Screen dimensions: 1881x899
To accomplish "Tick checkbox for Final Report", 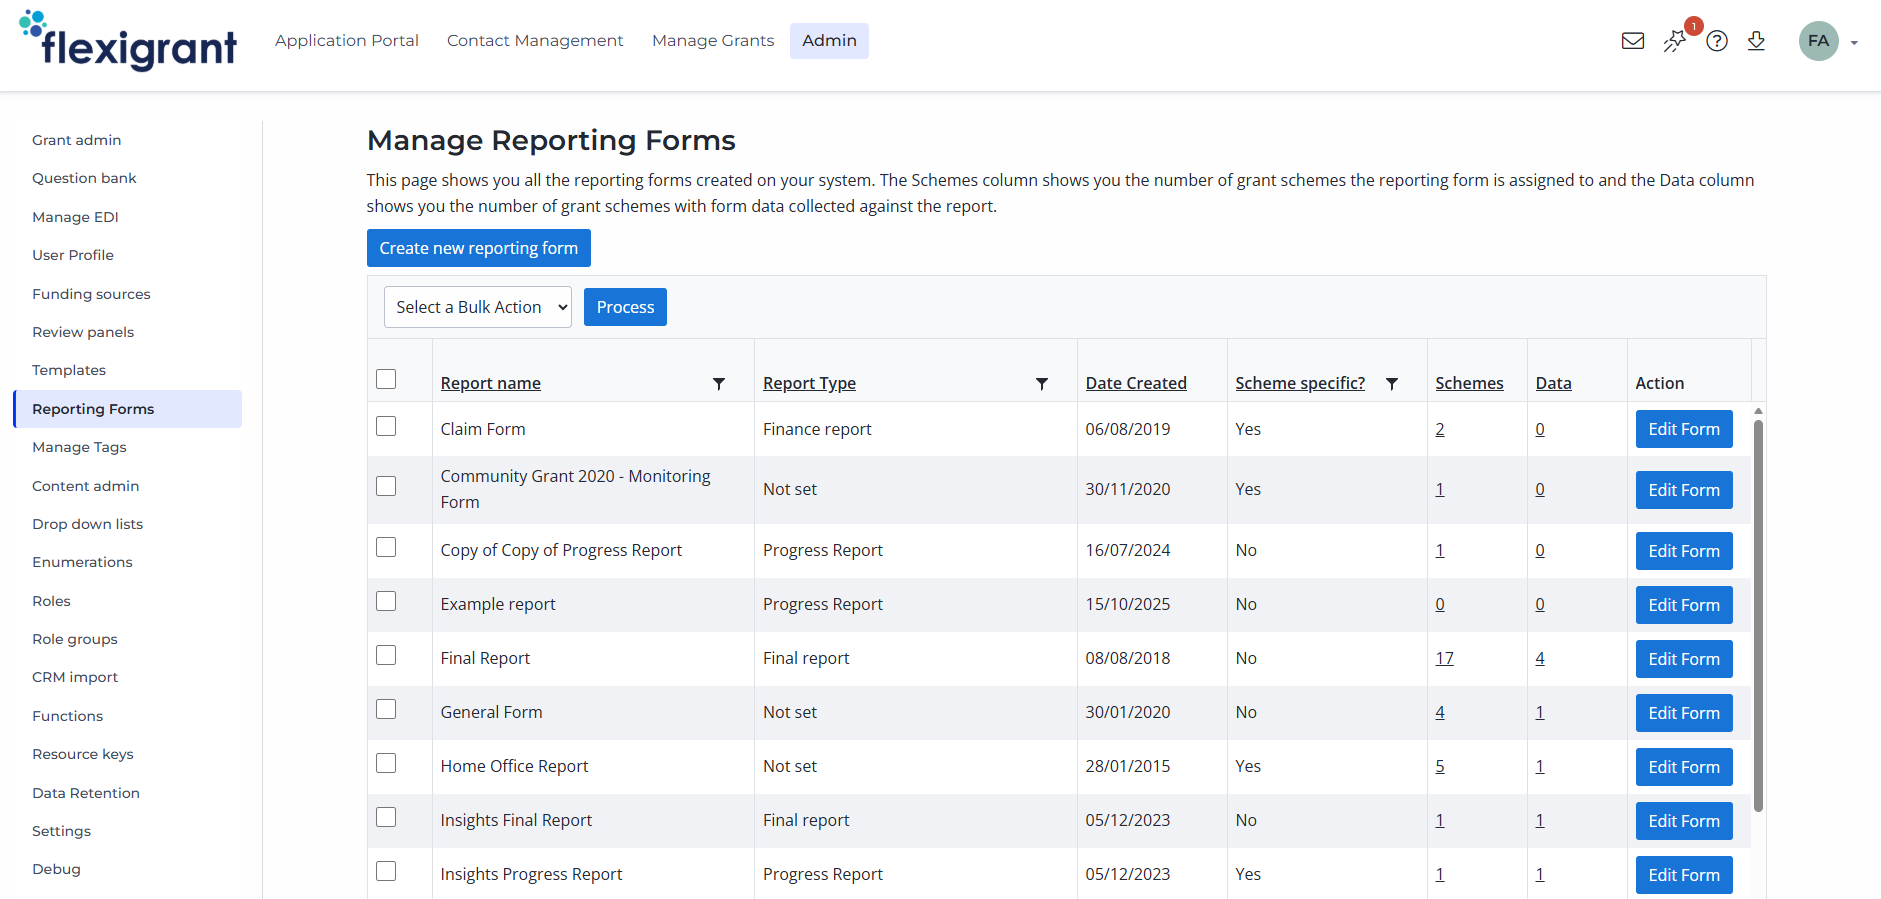I will pyautogui.click(x=386, y=655).
